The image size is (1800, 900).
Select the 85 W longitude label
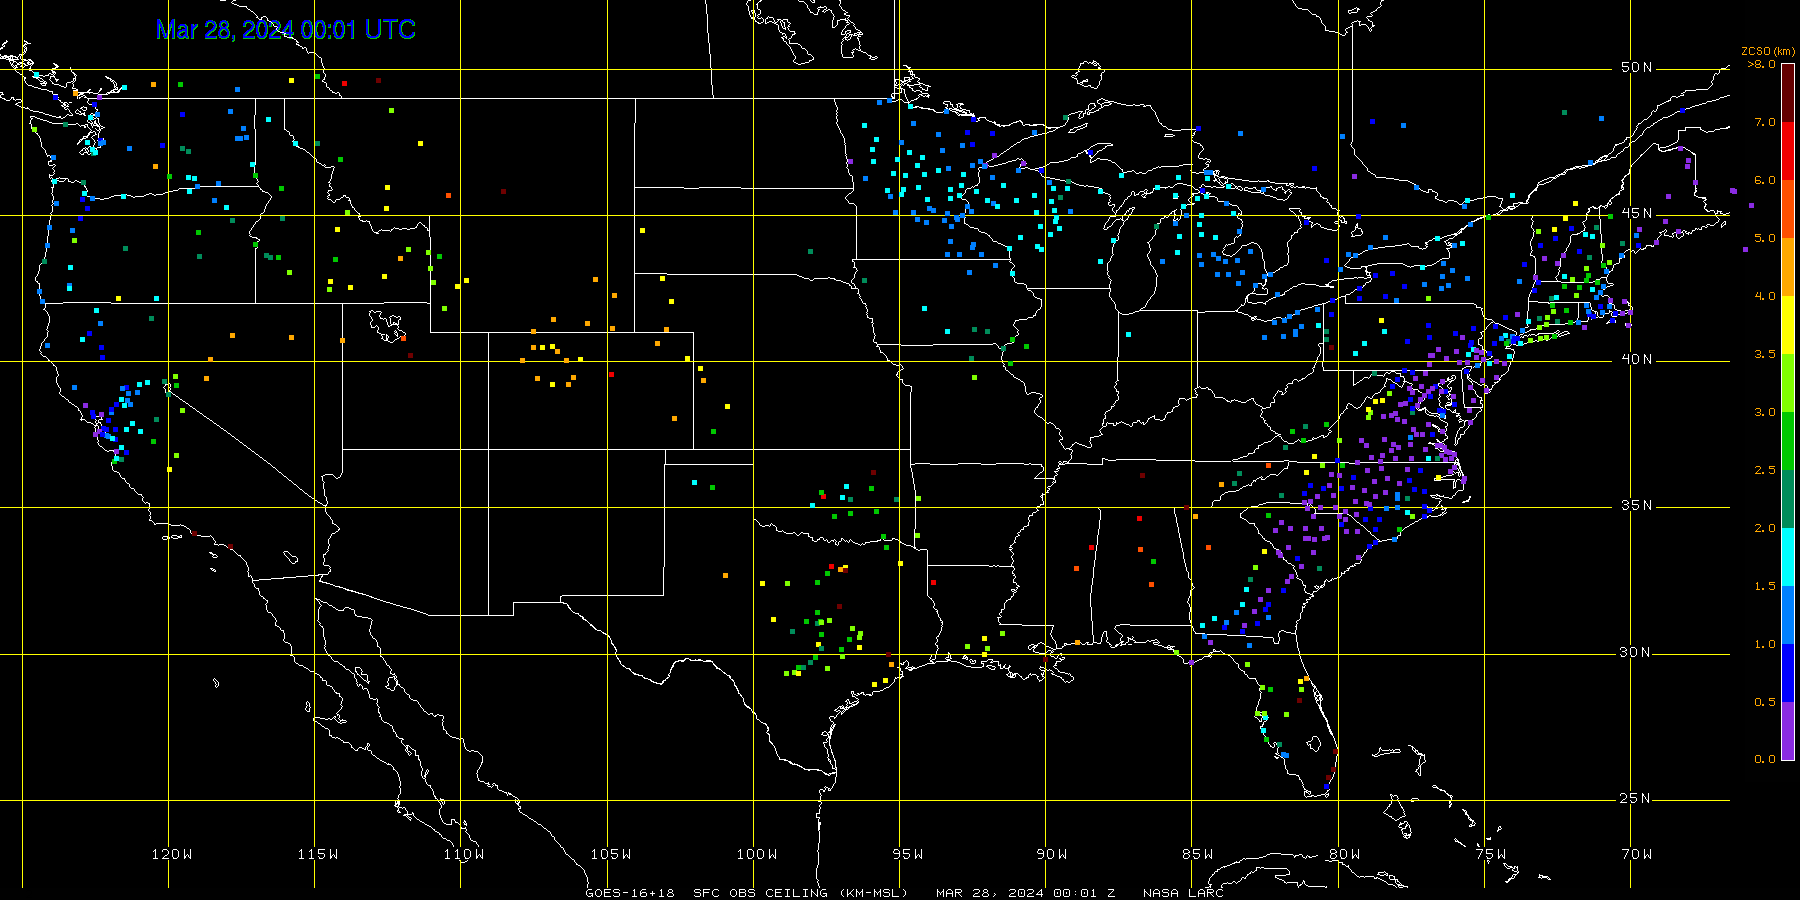(x=1198, y=854)
